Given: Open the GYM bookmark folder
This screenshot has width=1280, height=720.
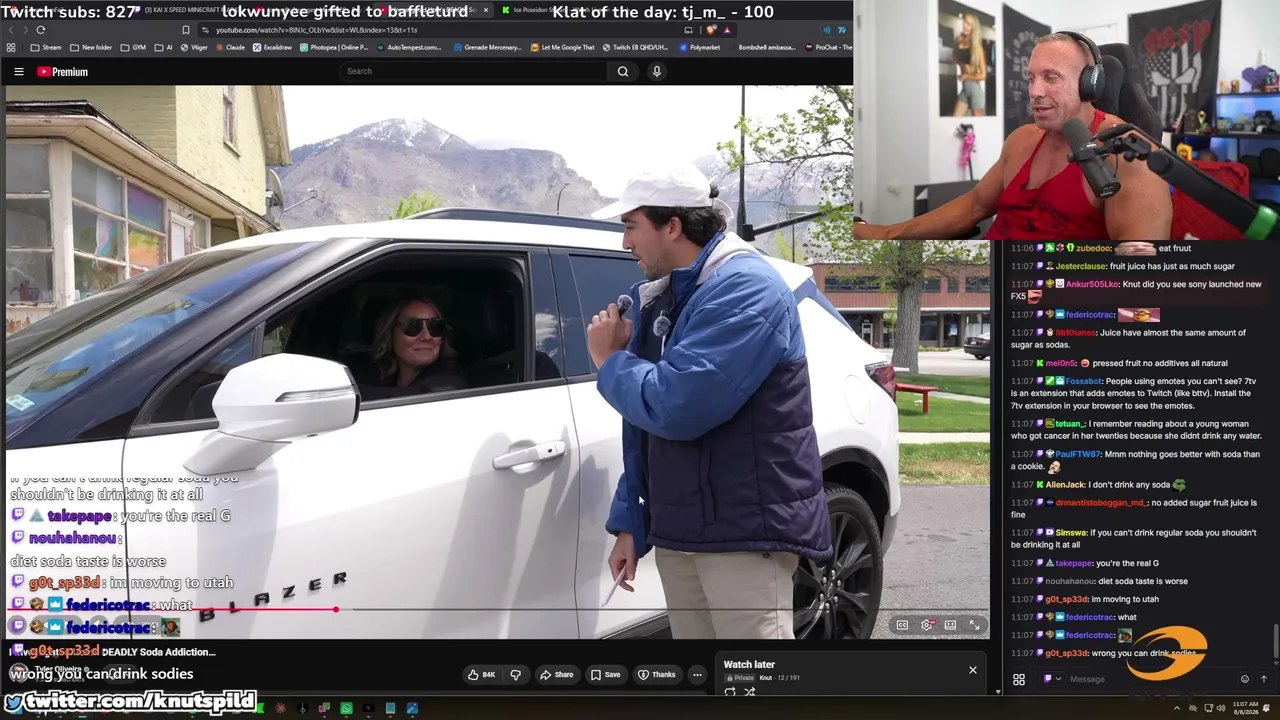Looking at the screenshot, I should point(133,47).
